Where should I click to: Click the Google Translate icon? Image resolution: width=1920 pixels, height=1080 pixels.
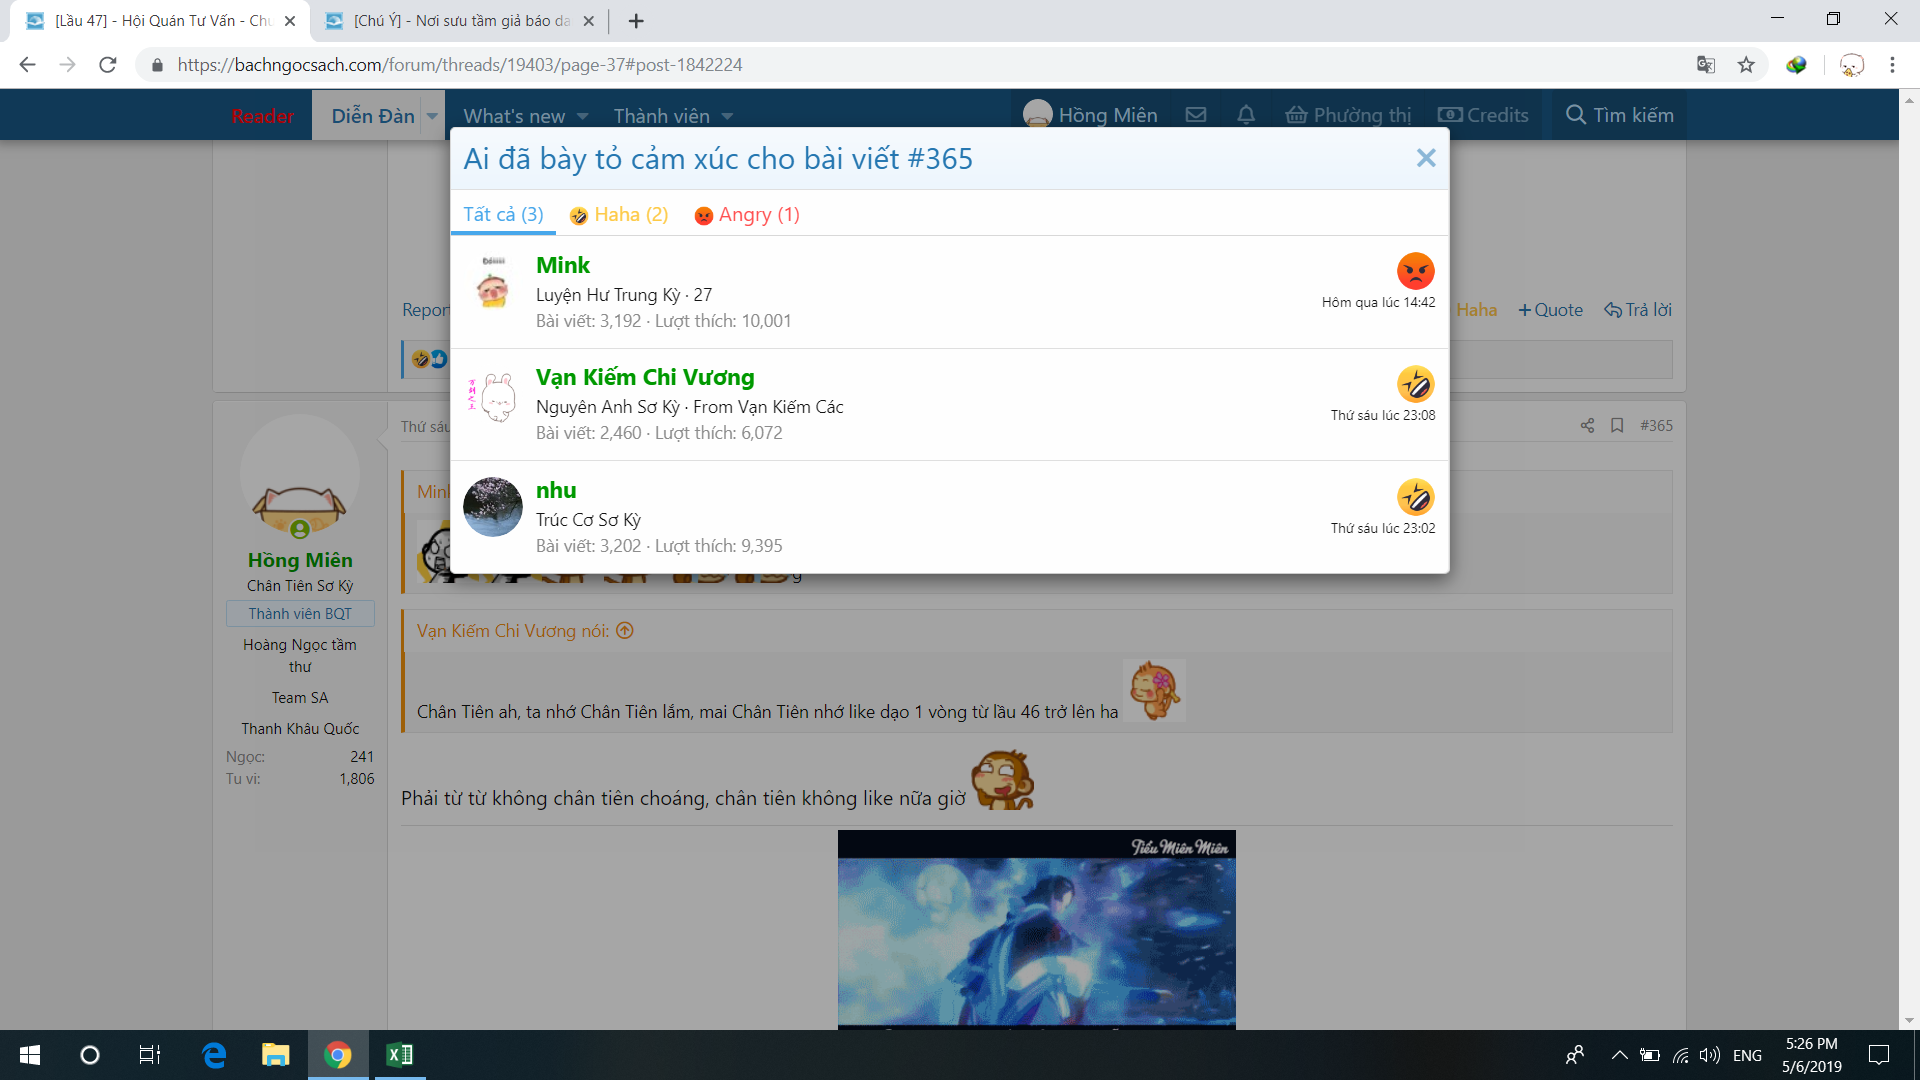(x=1706, y=65)
